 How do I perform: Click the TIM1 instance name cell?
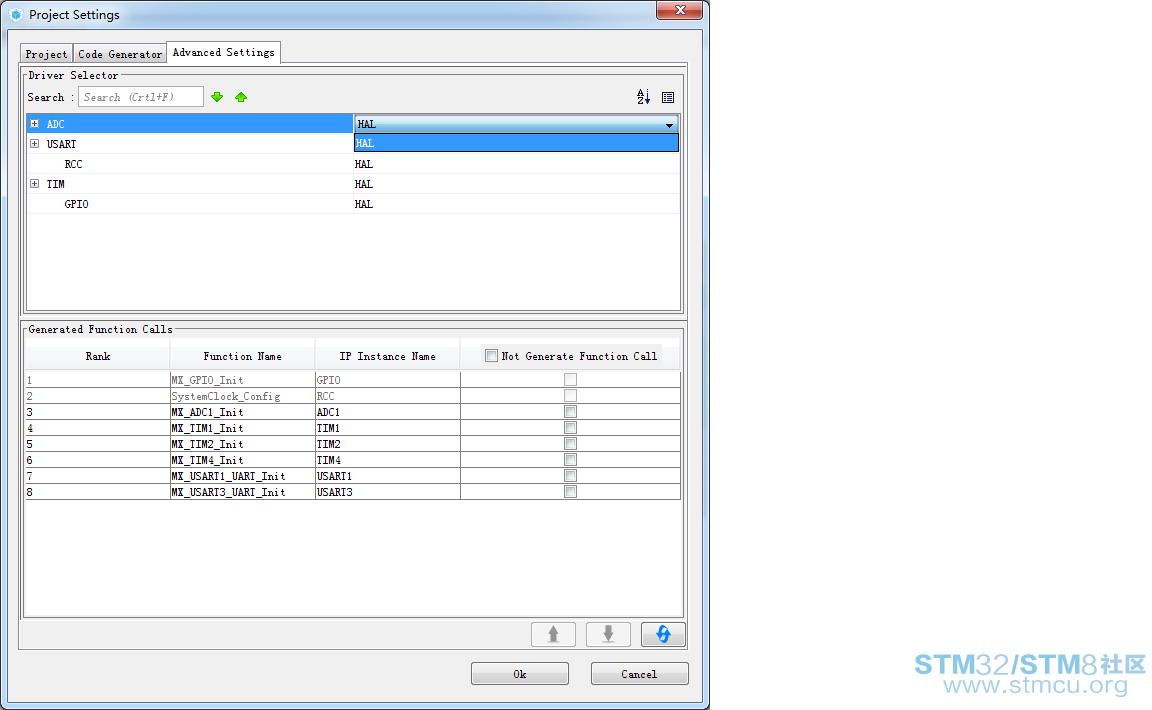tap(387, 428)
